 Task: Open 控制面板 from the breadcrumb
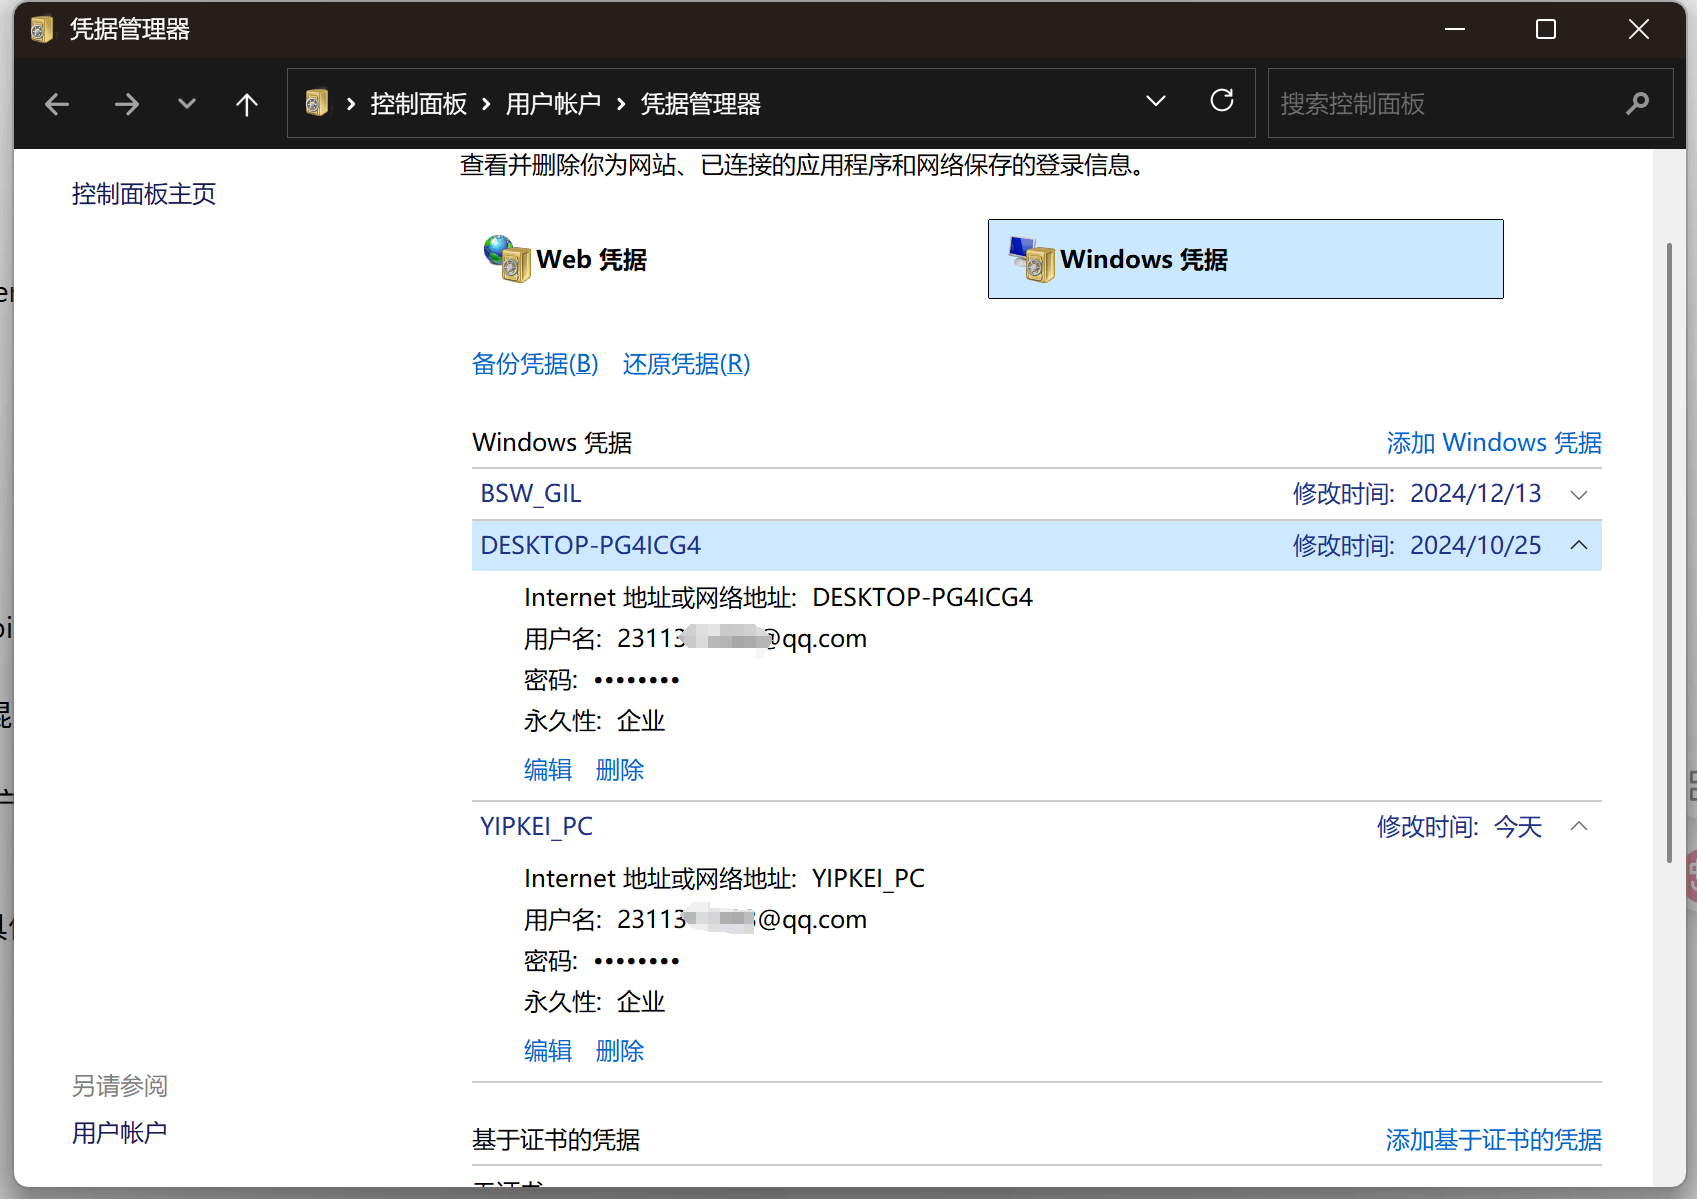coord(418,103)
